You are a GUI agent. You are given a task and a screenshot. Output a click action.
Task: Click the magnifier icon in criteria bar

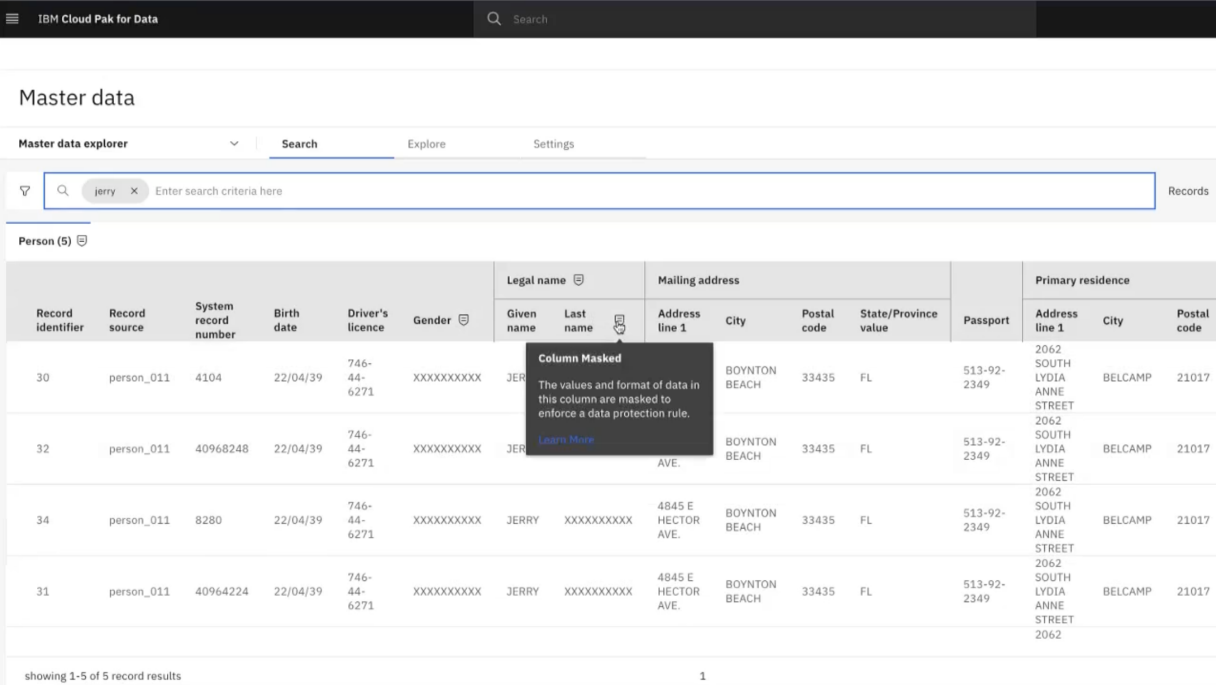pyautogui.click(x=63, y=191)
